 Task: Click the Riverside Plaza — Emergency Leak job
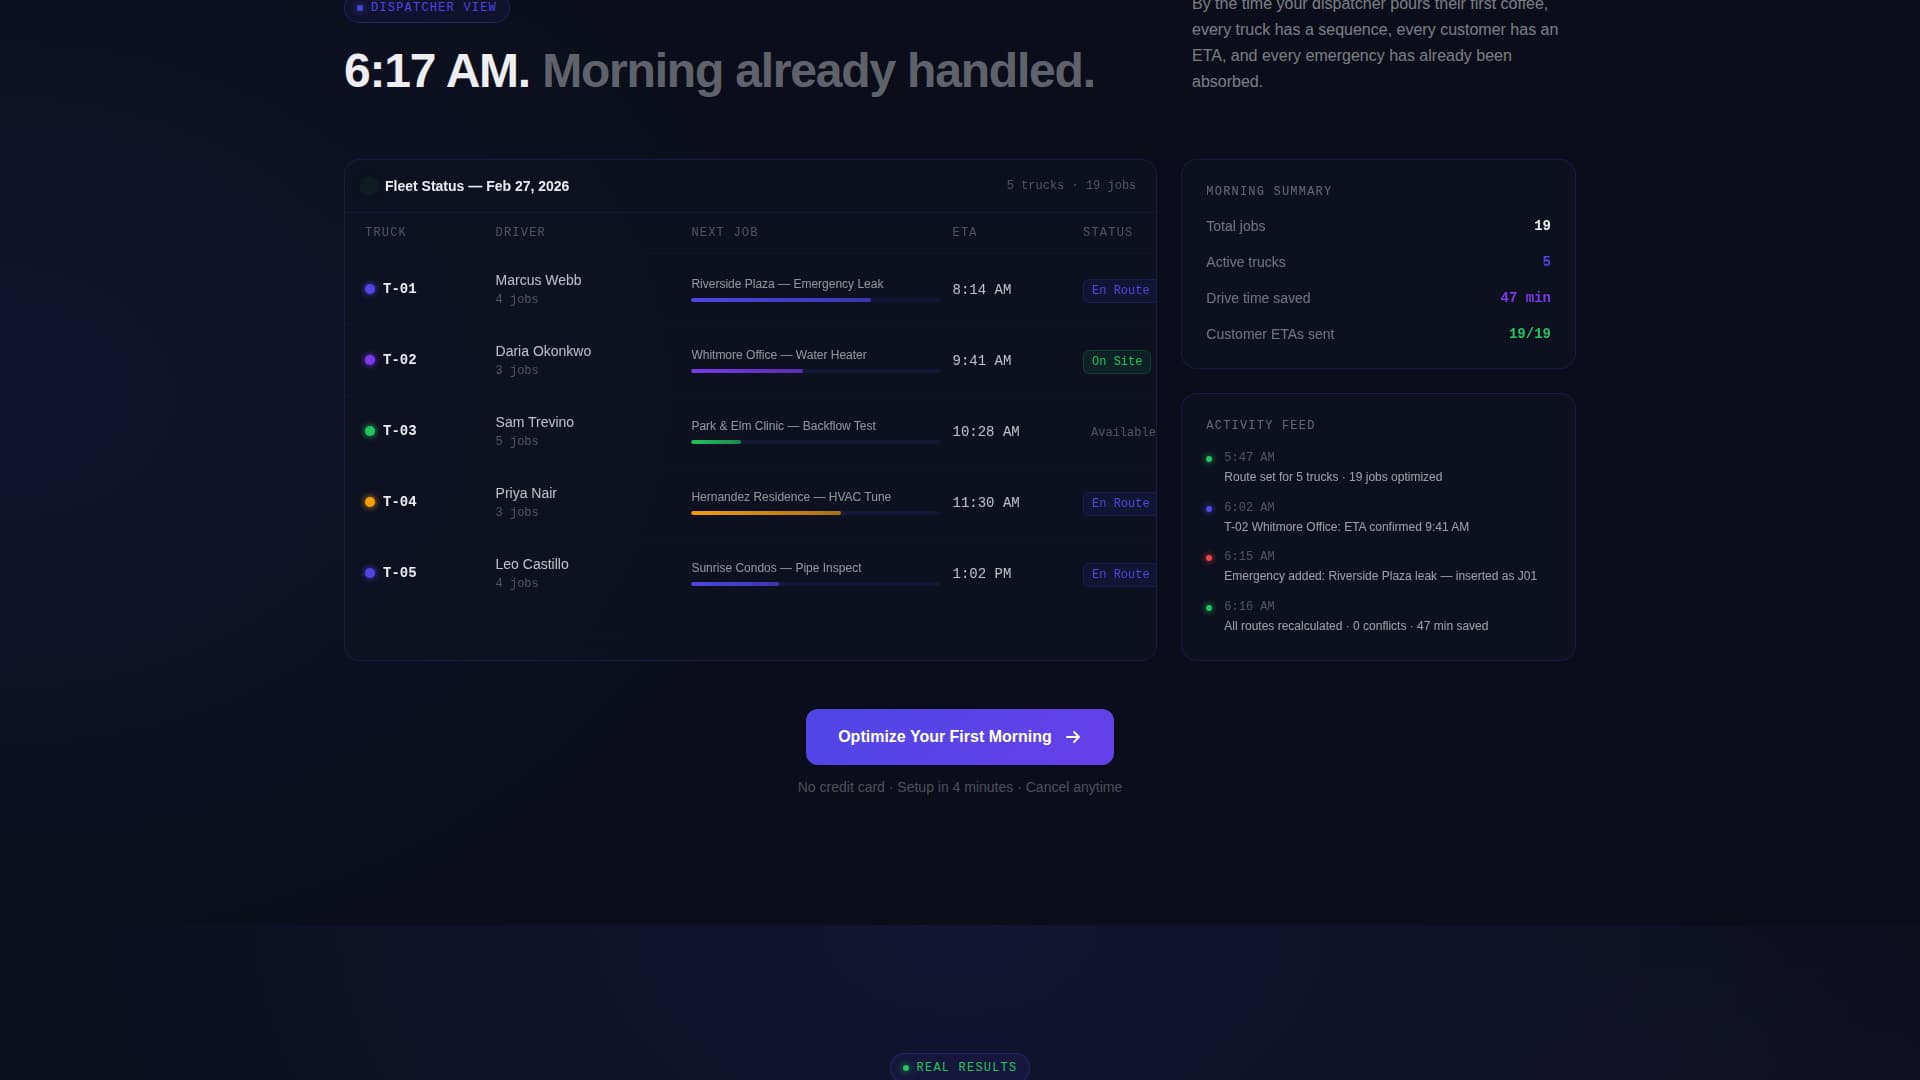(787, 284)
